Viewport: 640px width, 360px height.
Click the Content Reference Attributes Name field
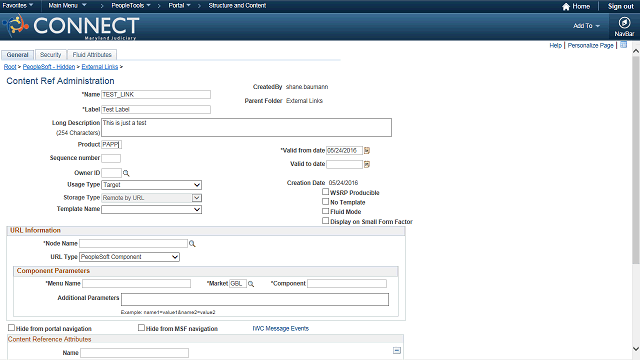click(x=134, y=353)
